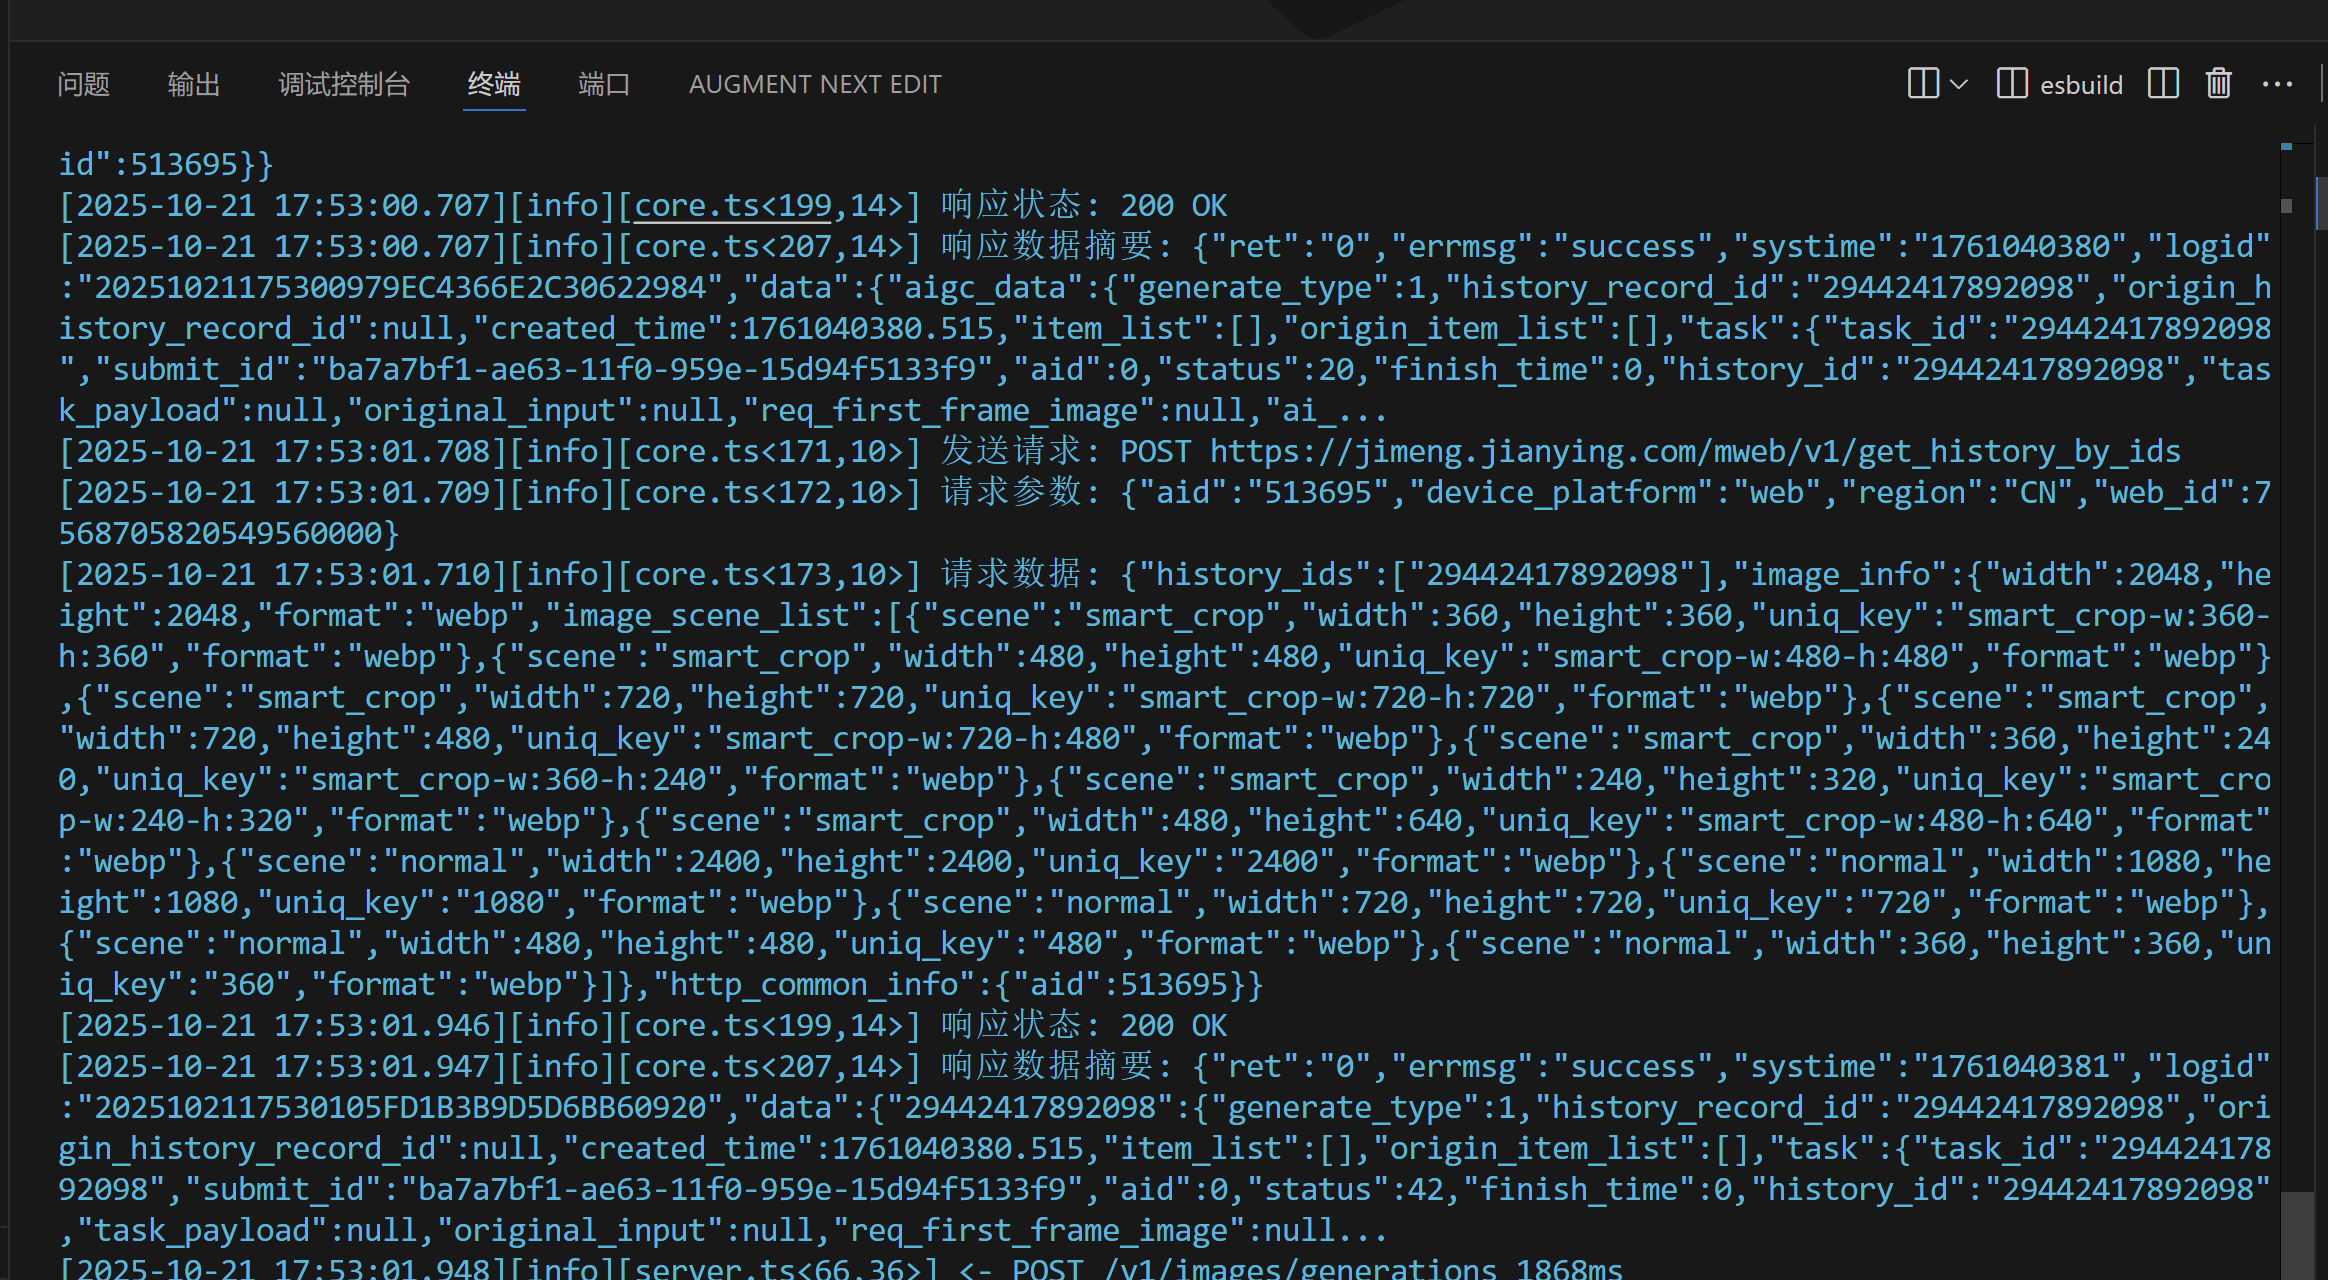Expand the terminal launch profile dropdown chevron
The image size is (2328, 1280).
click(x=1959, y=85)
